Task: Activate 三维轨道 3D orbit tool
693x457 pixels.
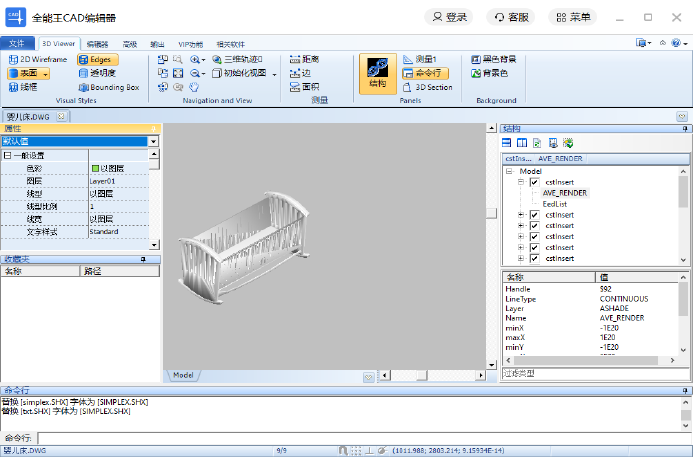Action: 236,60
